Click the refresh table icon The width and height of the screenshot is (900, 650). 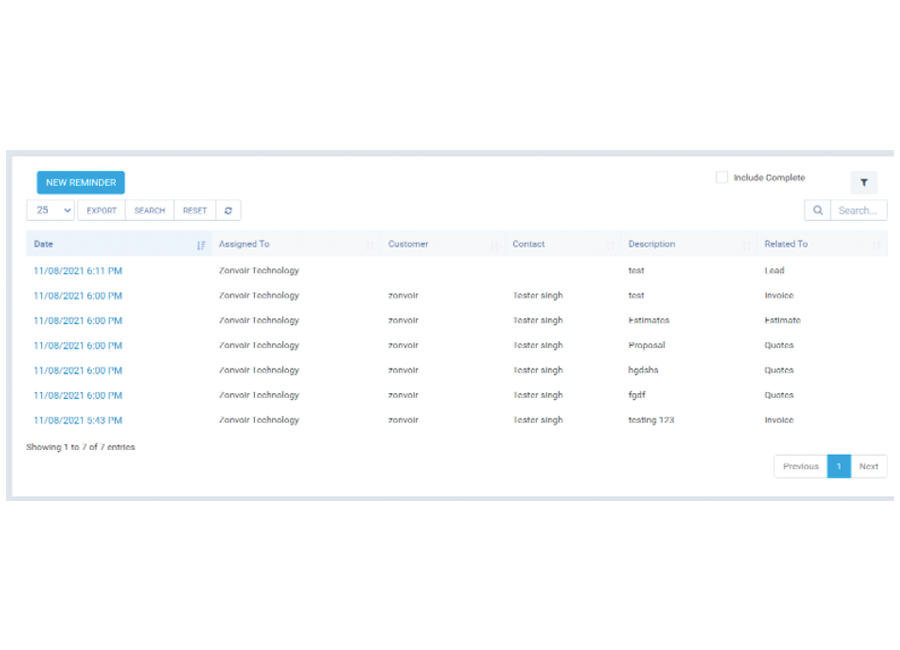pyautogui.click(x=228, y=211)
